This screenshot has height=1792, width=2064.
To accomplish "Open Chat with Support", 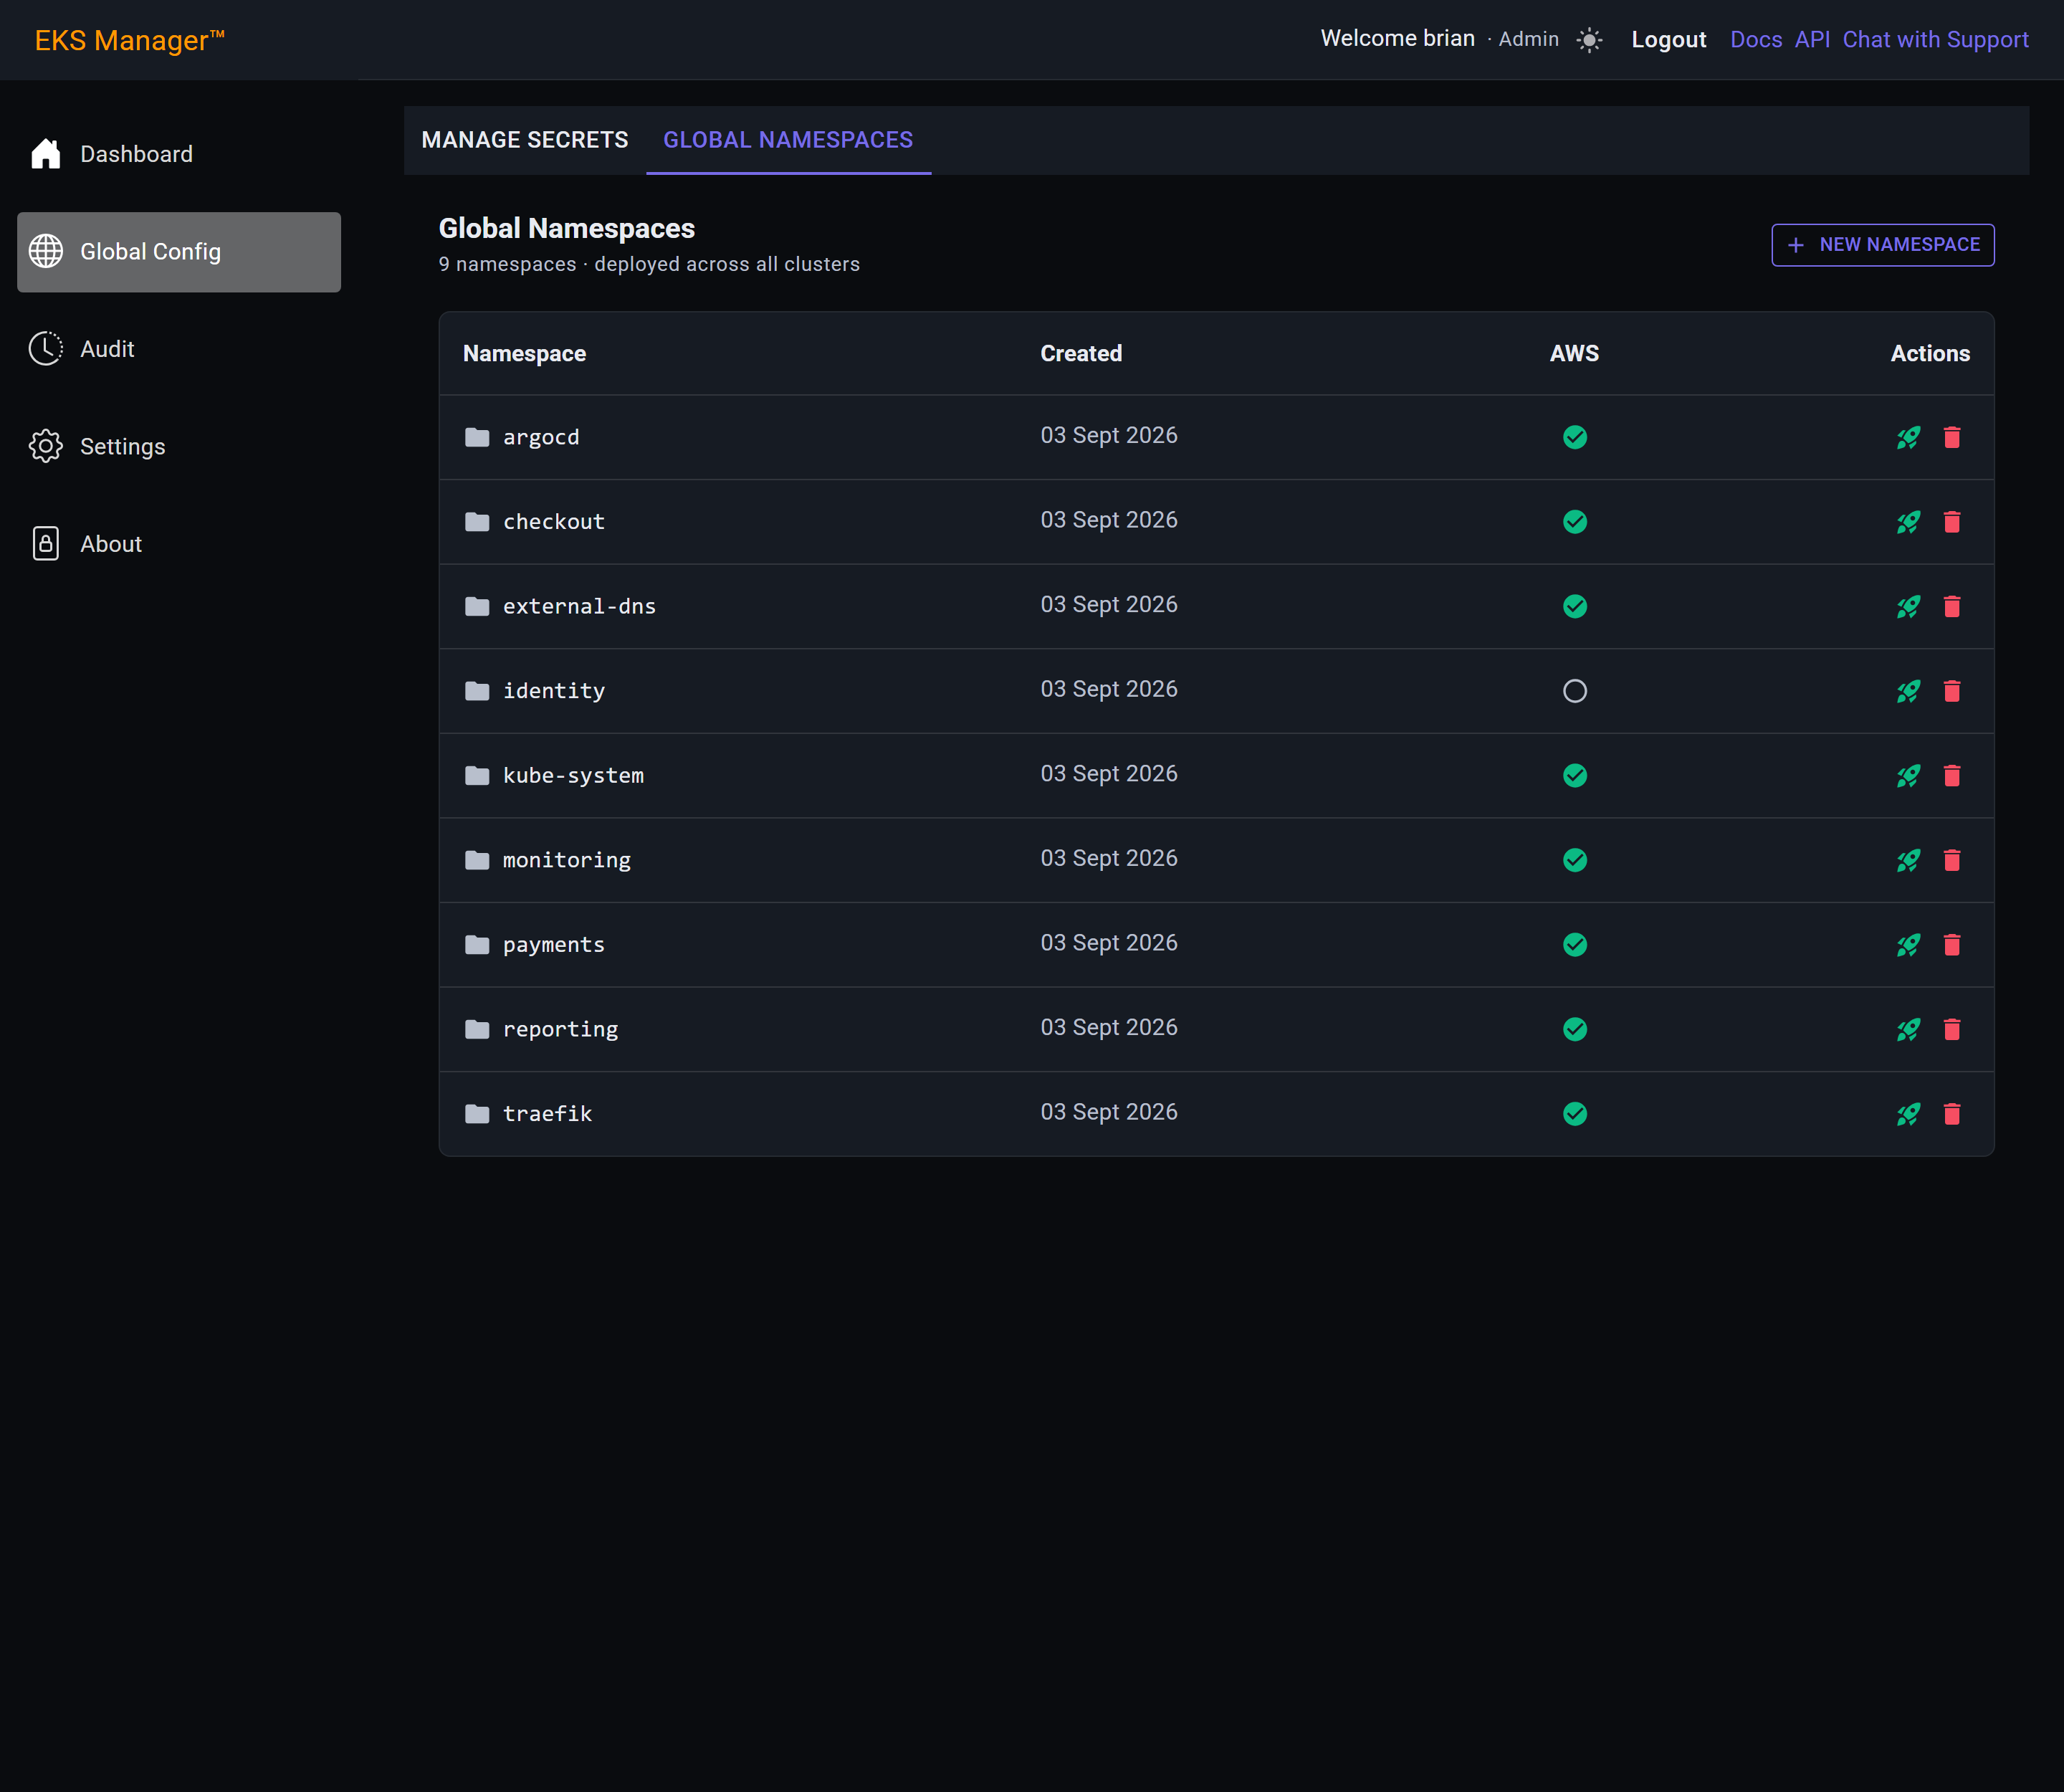I will pyautogui.click(x=1935, y=40).
